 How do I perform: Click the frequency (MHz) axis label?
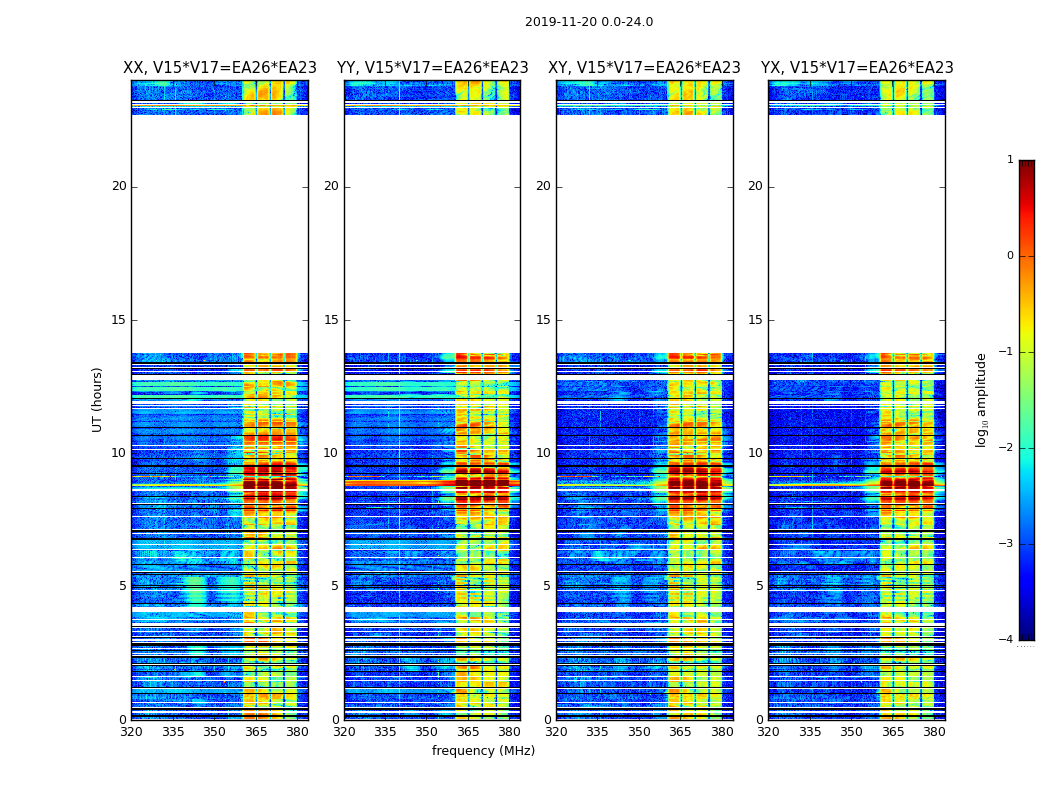(483, 750)
